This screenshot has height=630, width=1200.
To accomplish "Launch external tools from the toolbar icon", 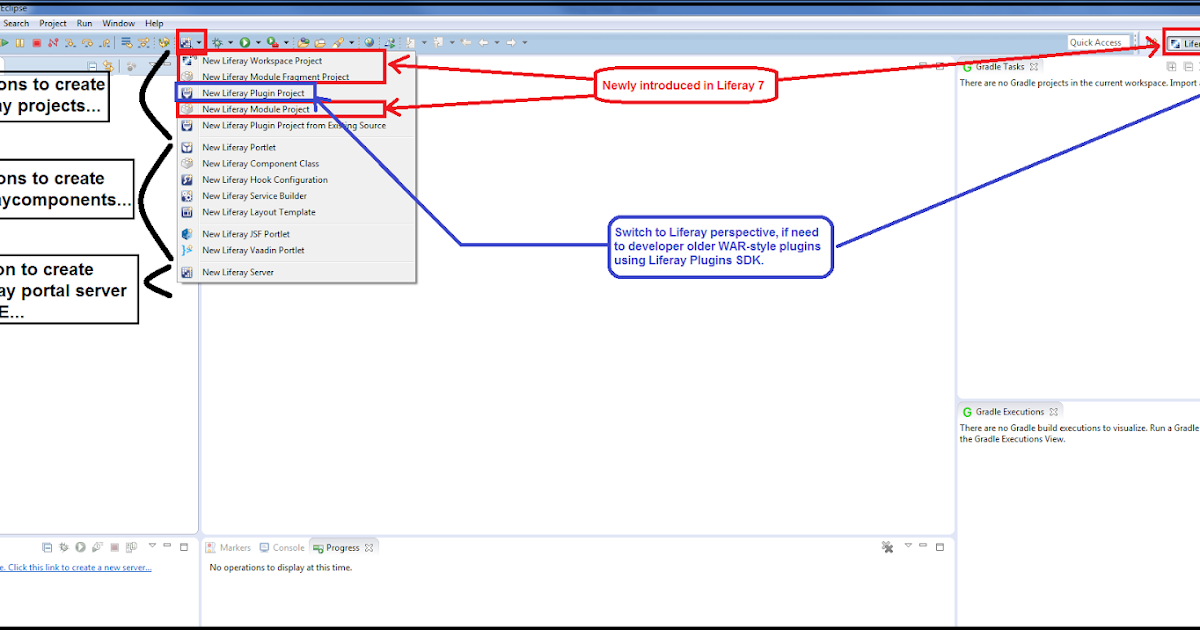I will click(272, 42).
